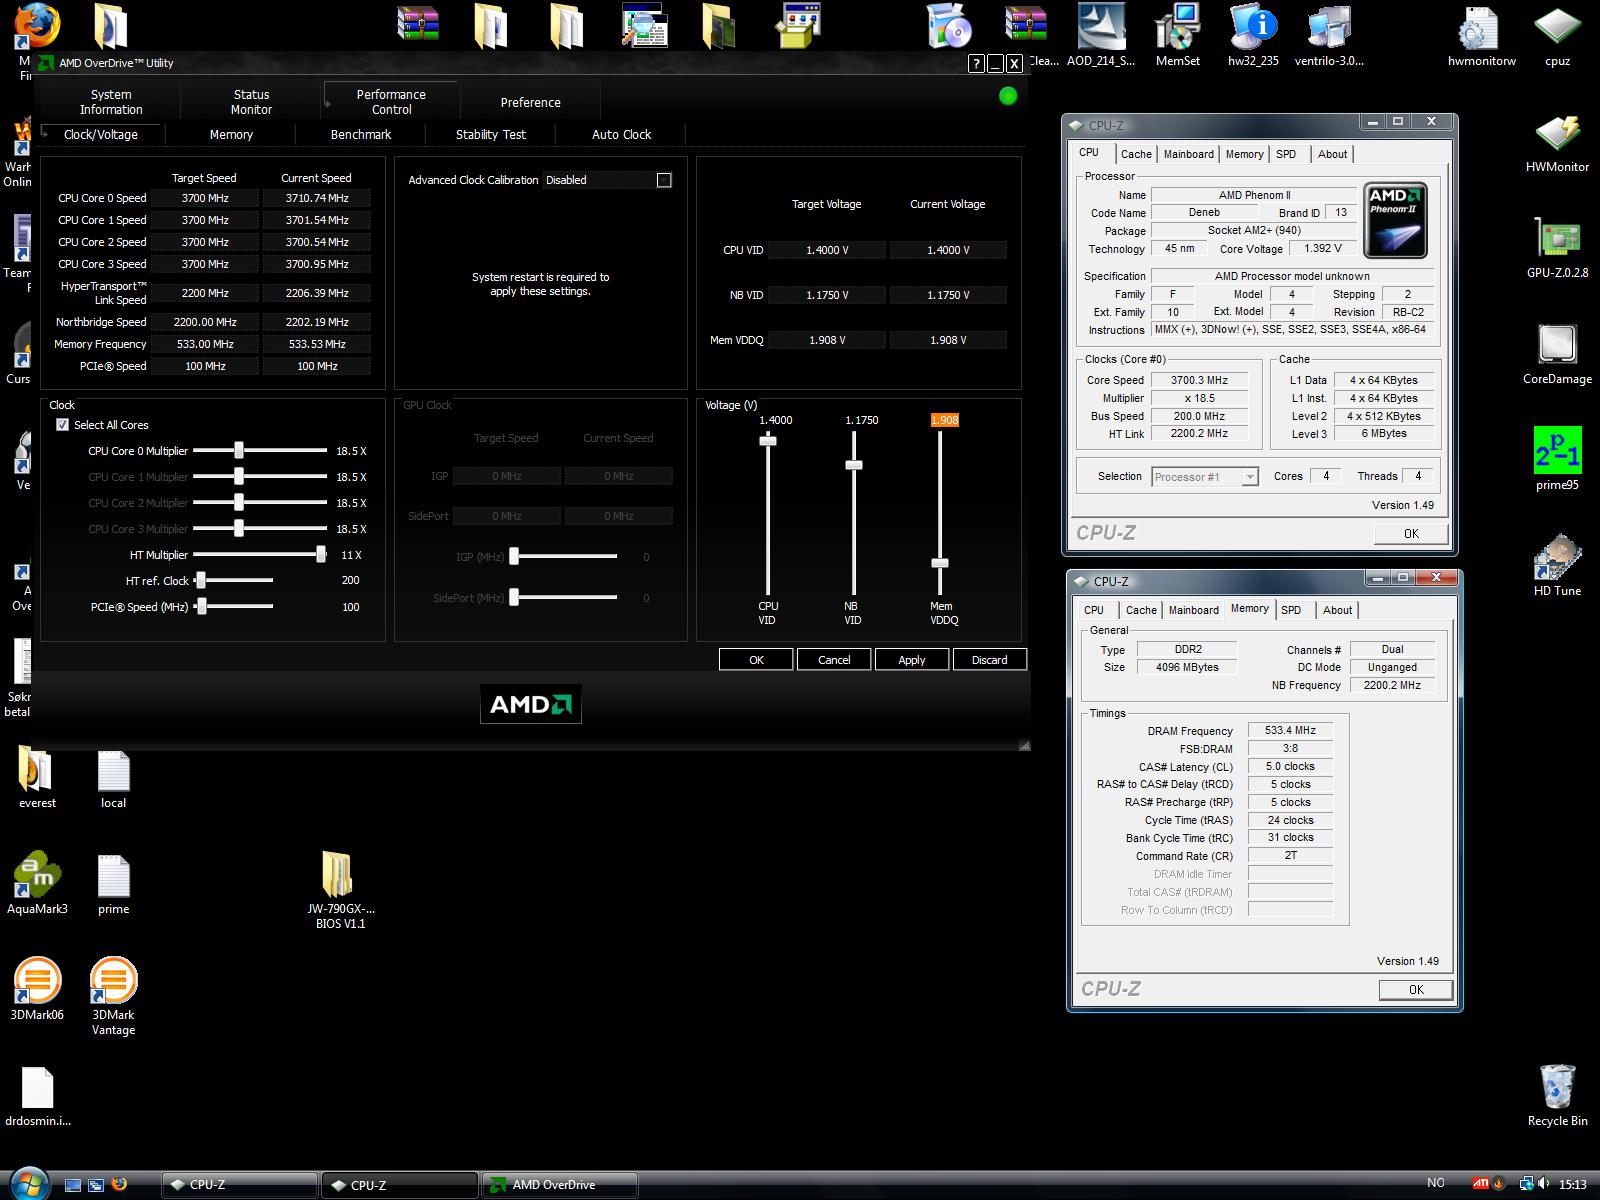Screen dimensions: 1600x1200
Task: Adjust CPU Core 0 Multiplier slider
Action: [x=239, y=451]
